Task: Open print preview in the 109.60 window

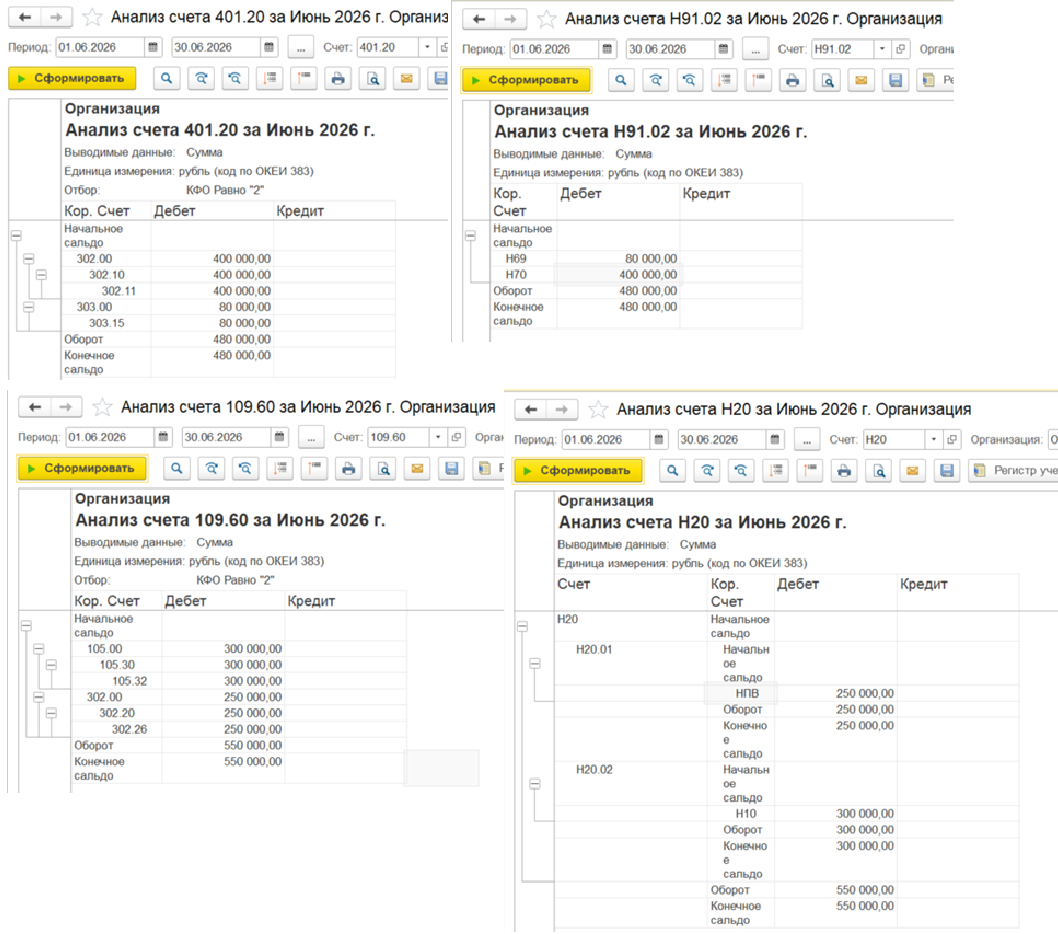Action: [x=383, y=468]
